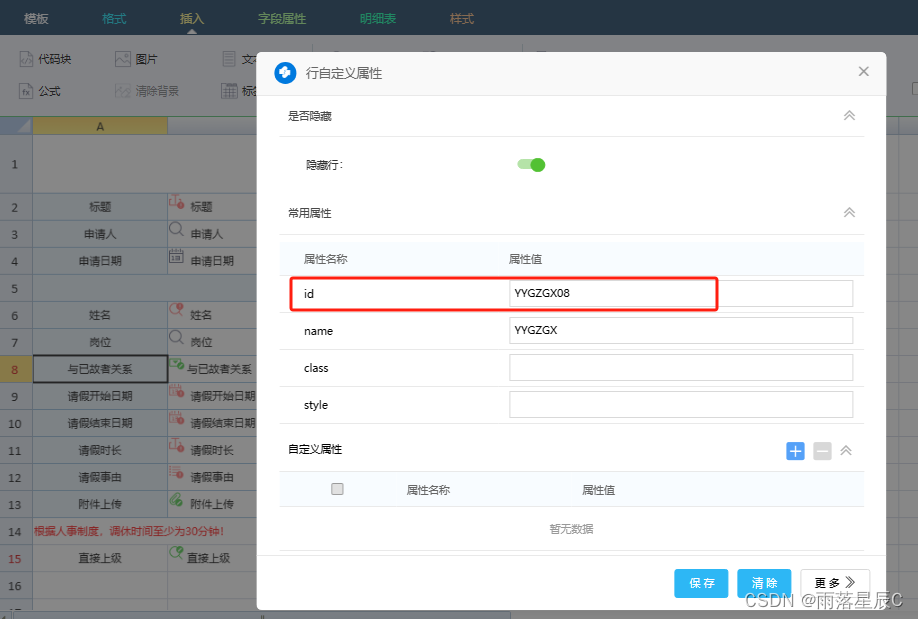The width and height of the screenshot is (918, 619).
Task: Select cell 岗位 in column A
Action: click(x=100, y=342)
